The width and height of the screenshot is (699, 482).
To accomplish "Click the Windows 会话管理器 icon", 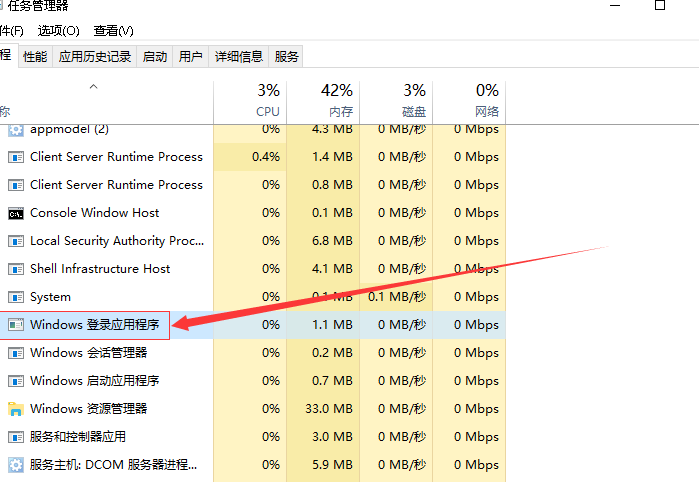I will [16, 354].
